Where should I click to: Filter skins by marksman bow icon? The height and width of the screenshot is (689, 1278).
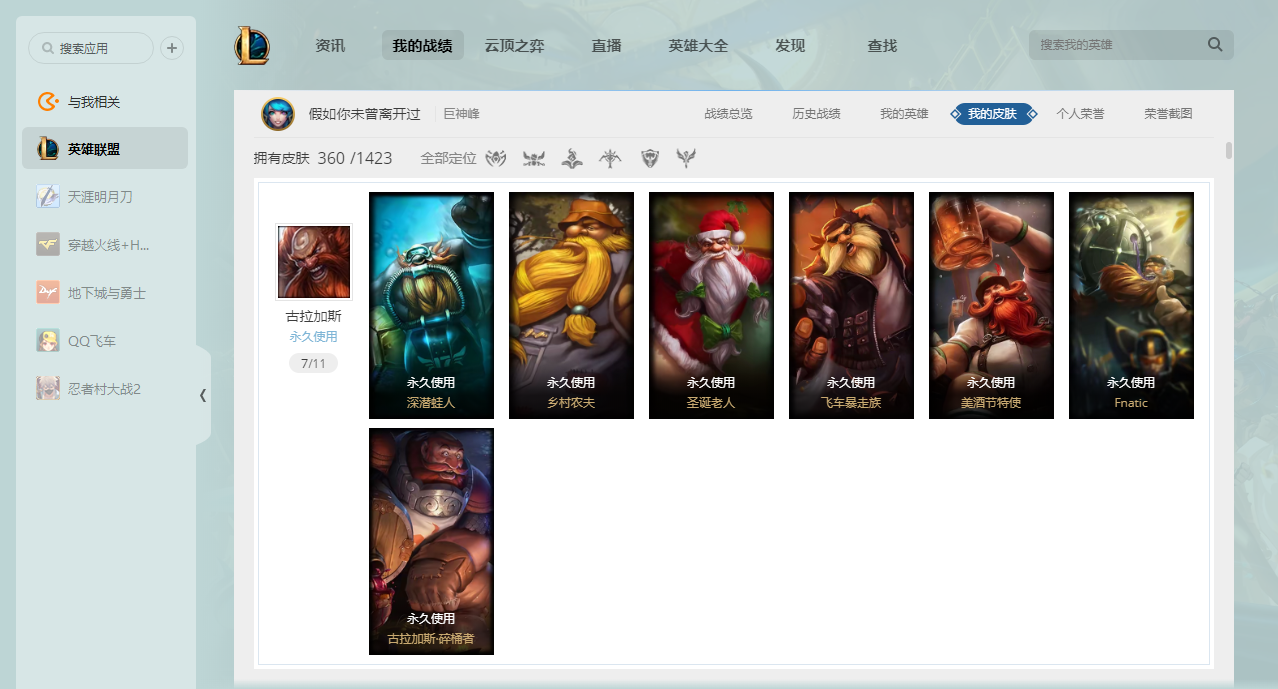610,158
